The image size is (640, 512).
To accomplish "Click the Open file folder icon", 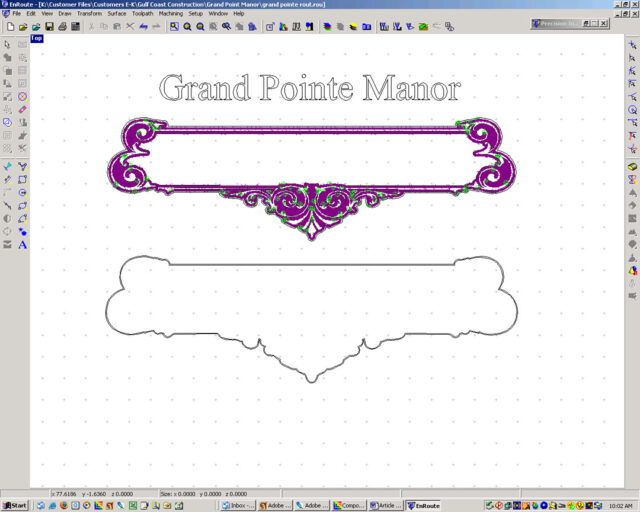I will [x=22, y=27].
